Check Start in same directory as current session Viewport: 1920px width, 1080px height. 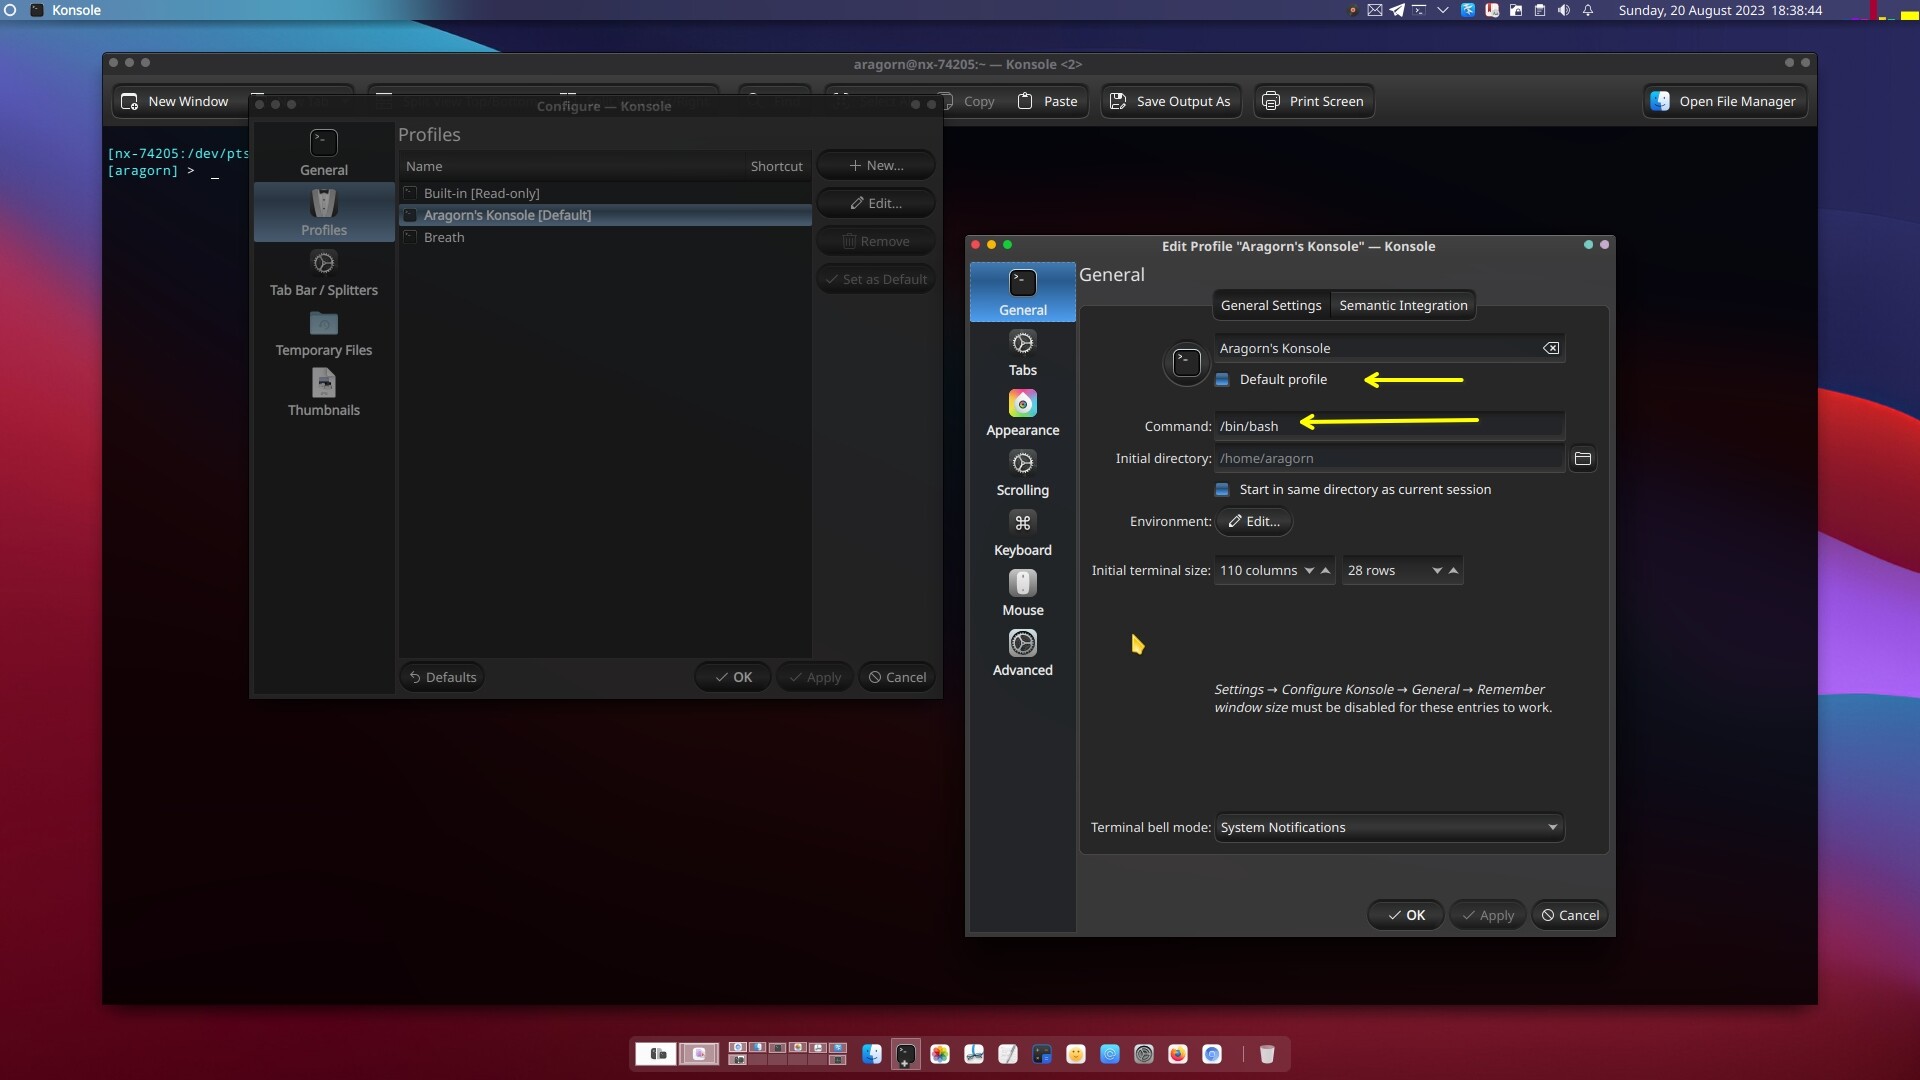point(1222,489)
